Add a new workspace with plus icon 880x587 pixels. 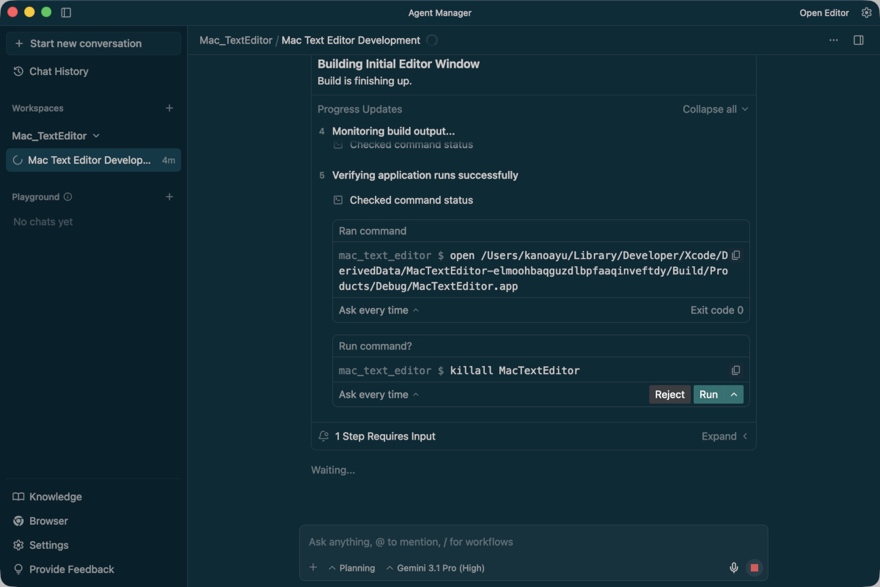(x=169, y=108)
